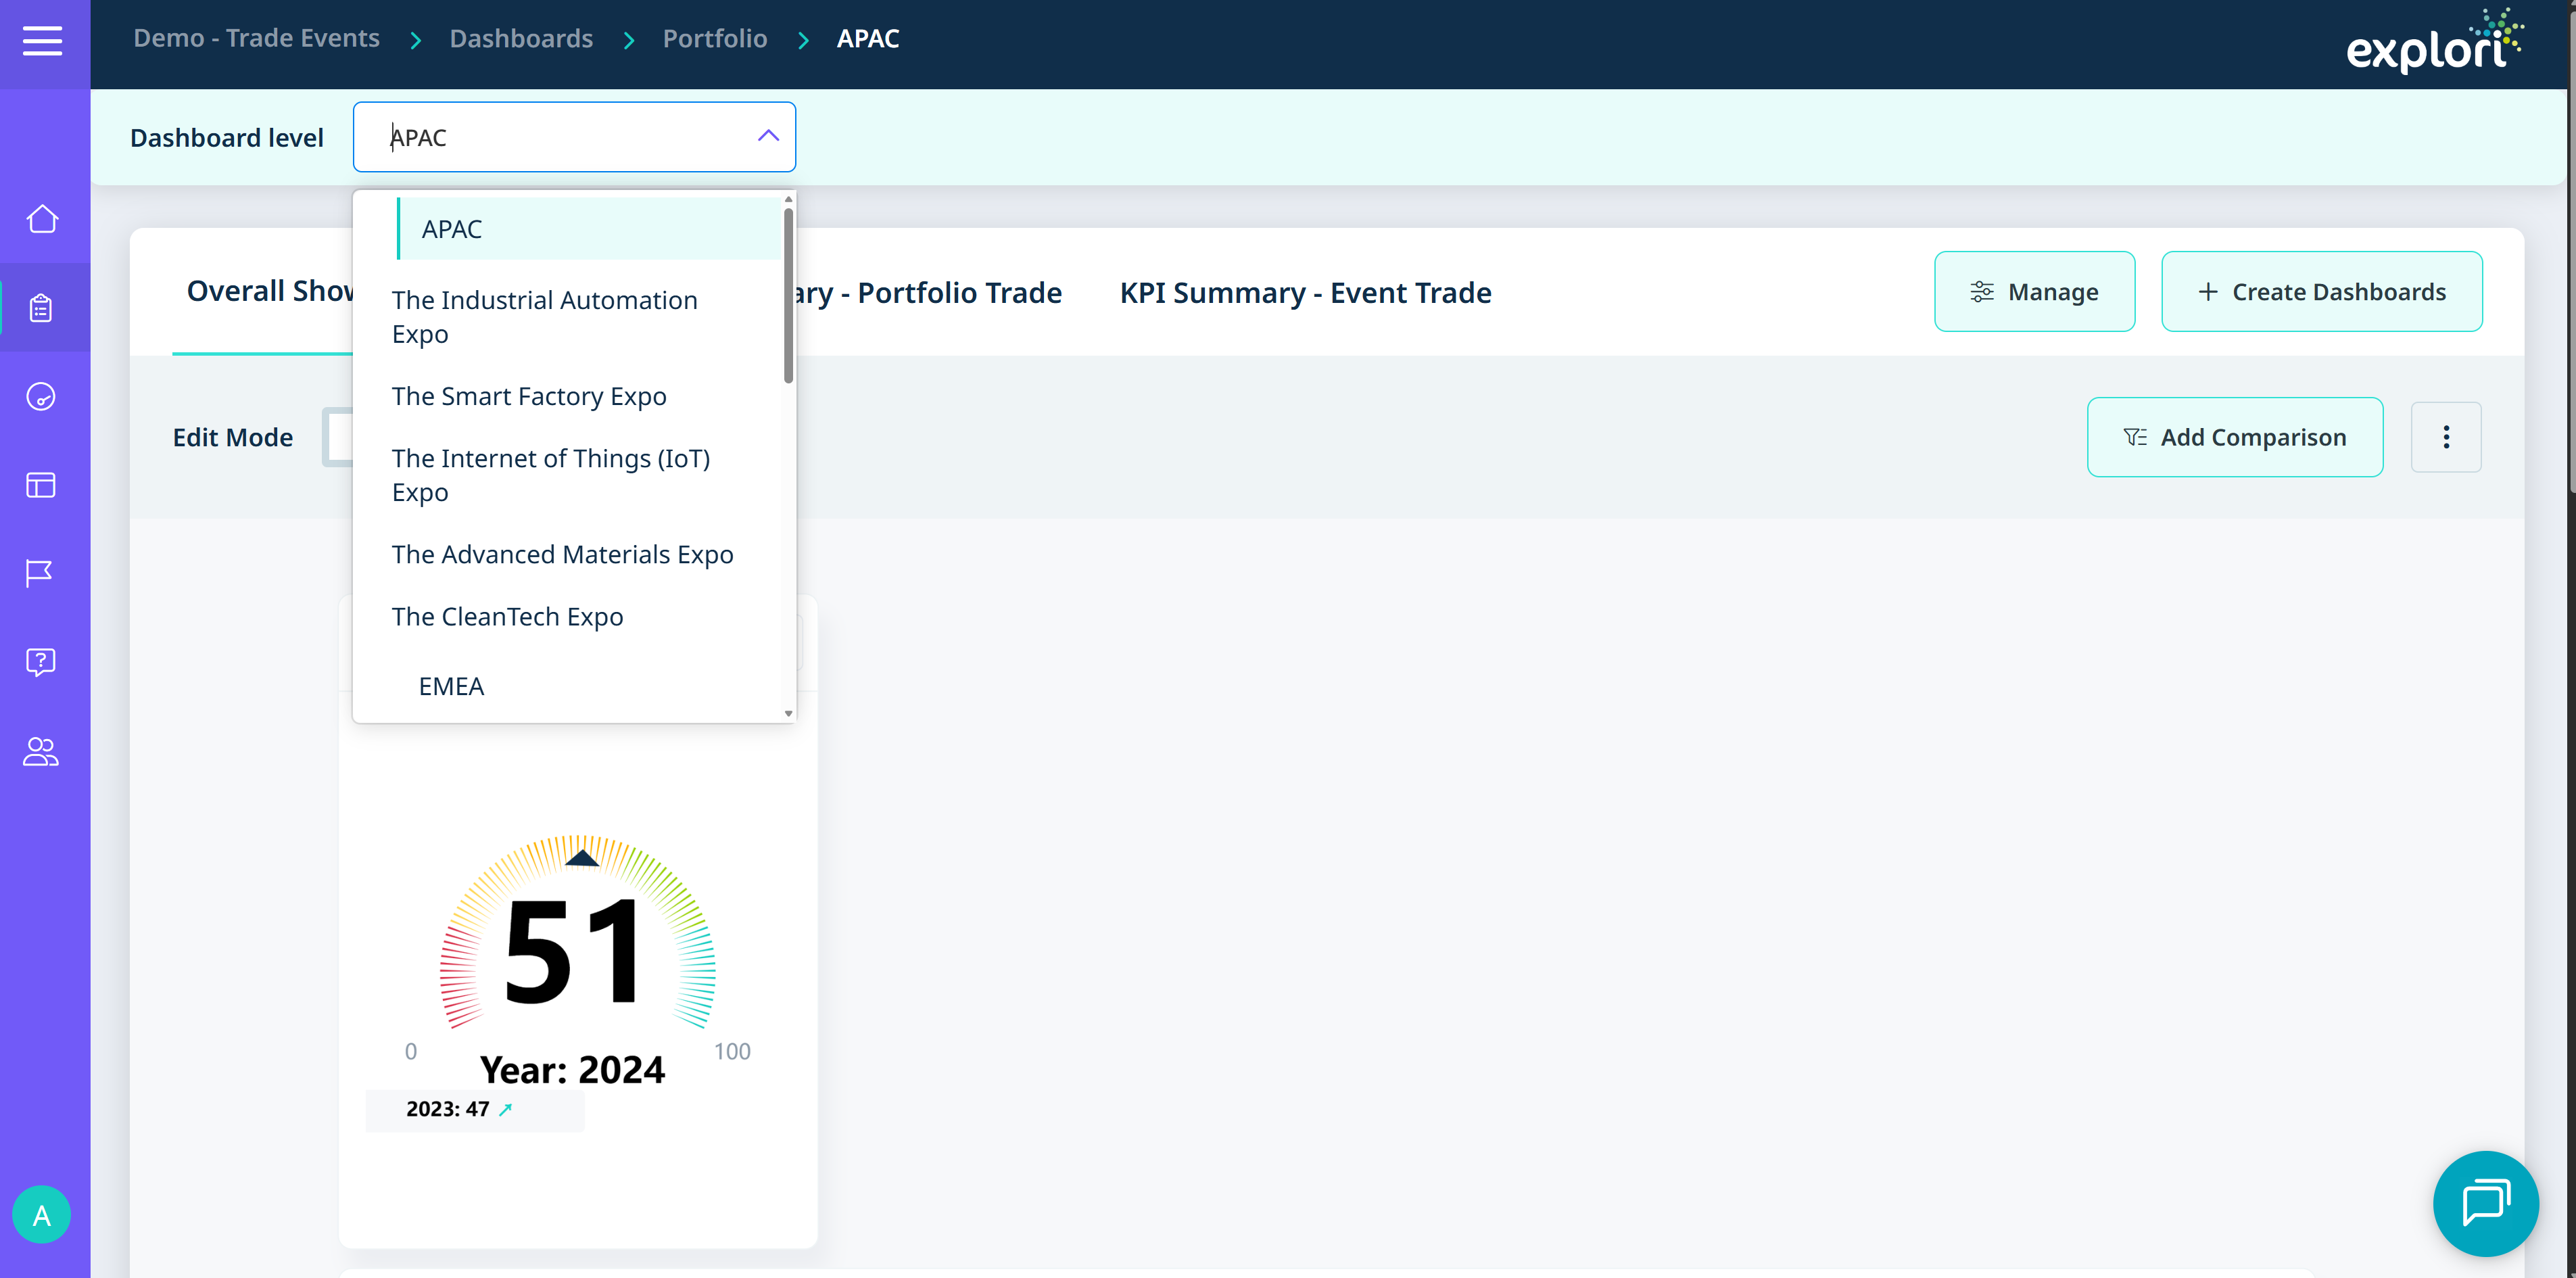The width and height of the screenshot is (2576, 1278).
Task: Click the gauge dashboard sidebar icon
Action: pos(42,397)
